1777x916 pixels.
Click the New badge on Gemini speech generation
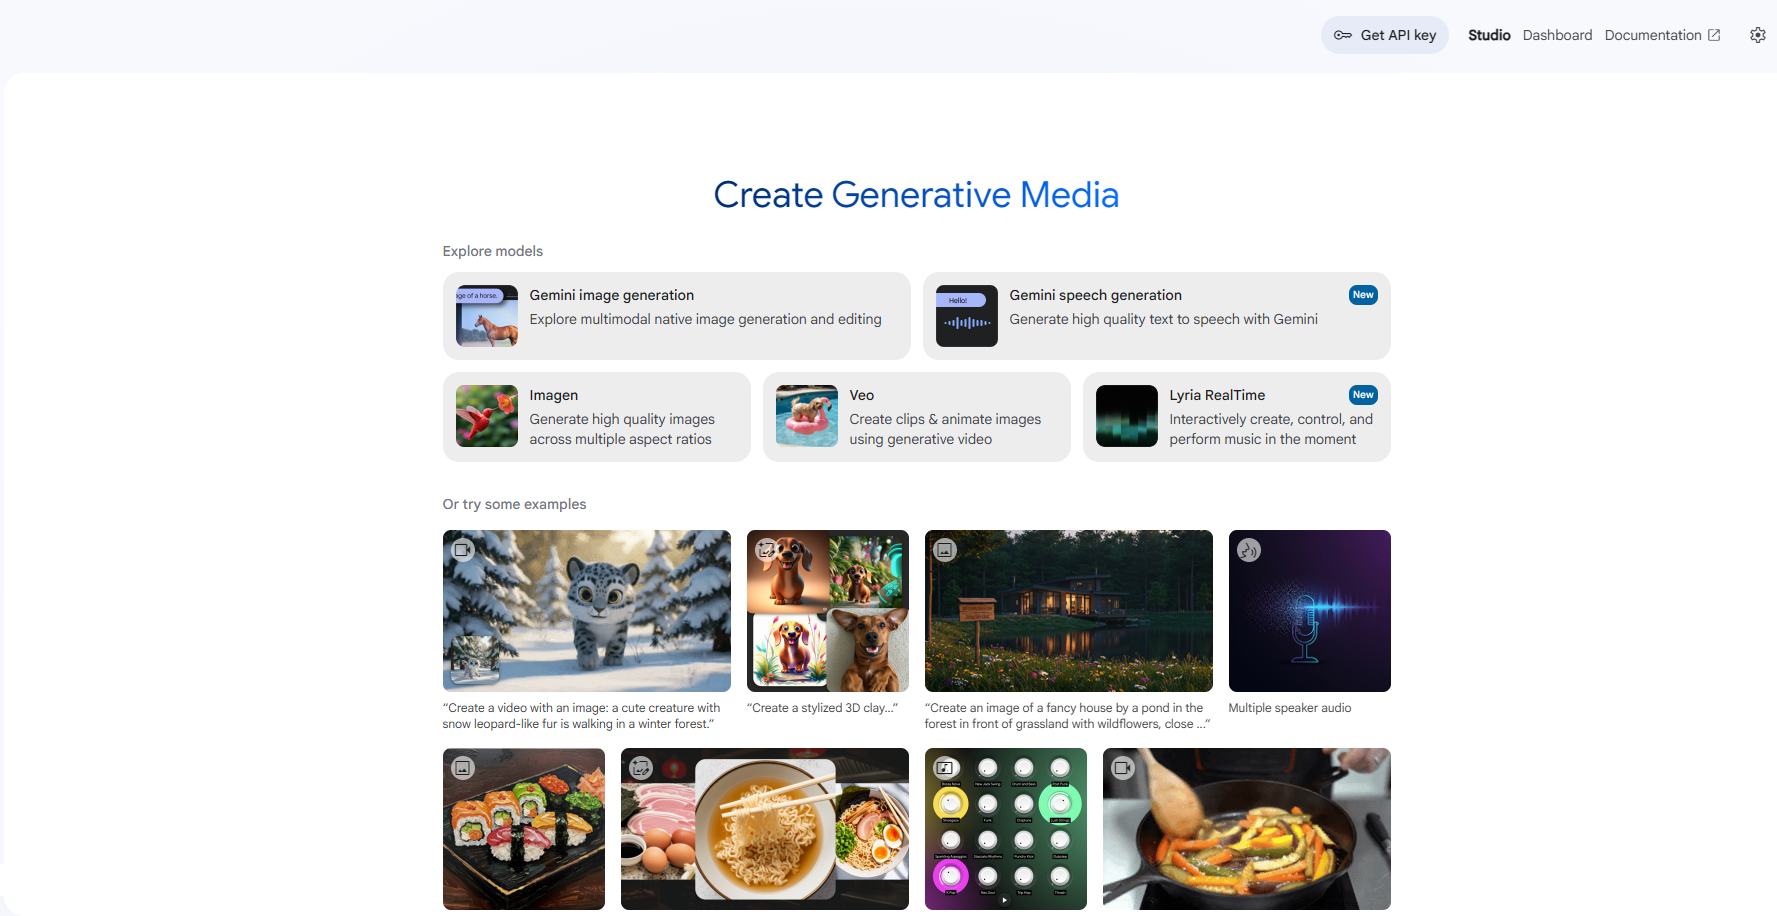pyautogui.click(x=1363, y=295)
